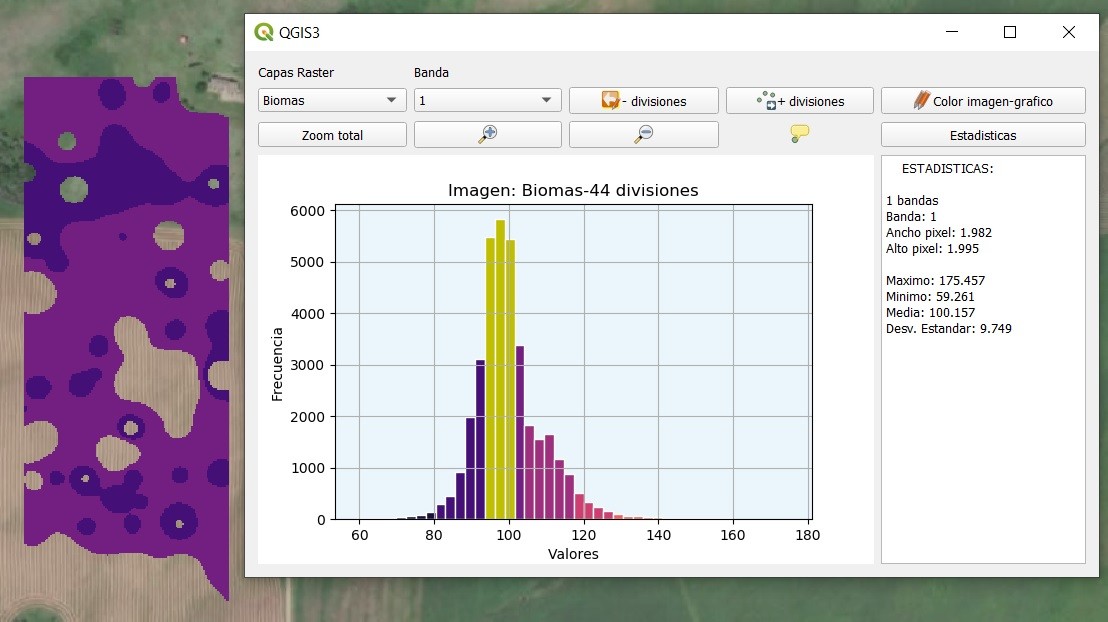Click the 'Media: 100.157' statistic text
1108x622 pixels.
(930, 312)
